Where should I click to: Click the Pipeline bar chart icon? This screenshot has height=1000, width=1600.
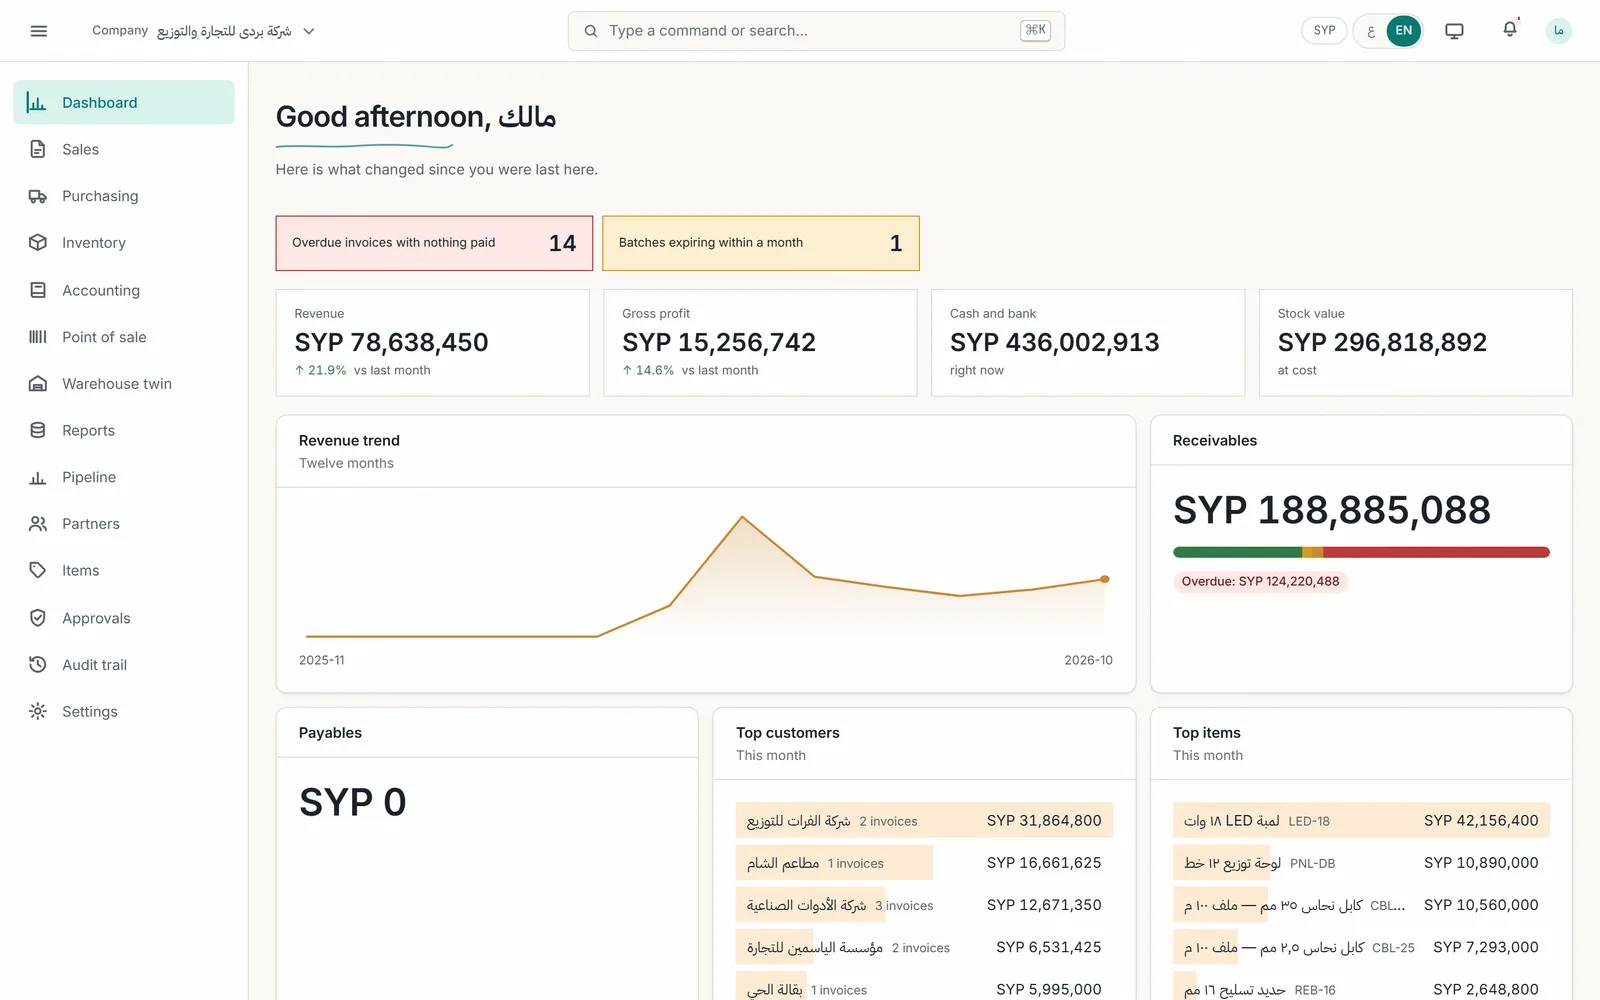(38, 477)
